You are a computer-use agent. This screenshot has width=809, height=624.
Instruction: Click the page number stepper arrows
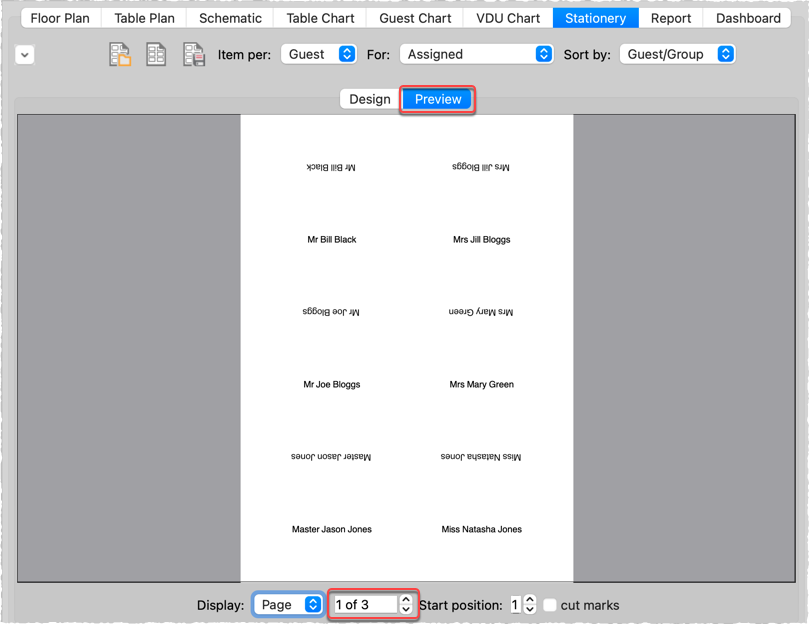tap(405, 605)
